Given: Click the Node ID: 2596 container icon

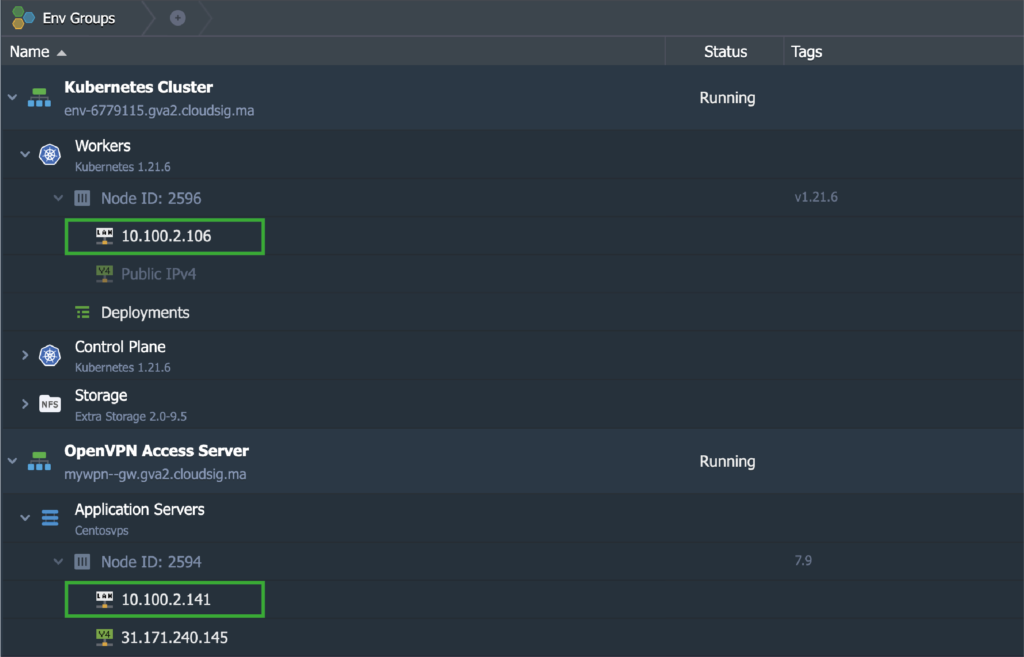Looking at the screenshot, I should pos(82,198).
